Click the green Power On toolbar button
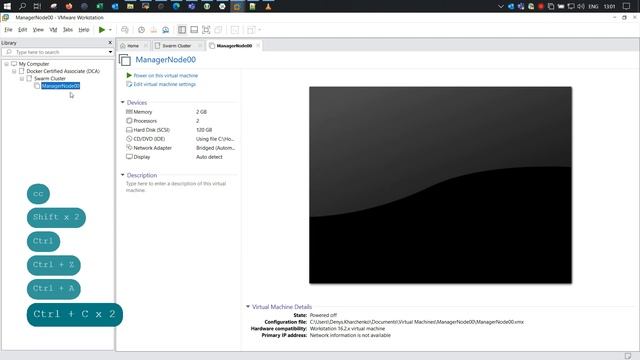The image size is (640, 360). tap(102, 30)
